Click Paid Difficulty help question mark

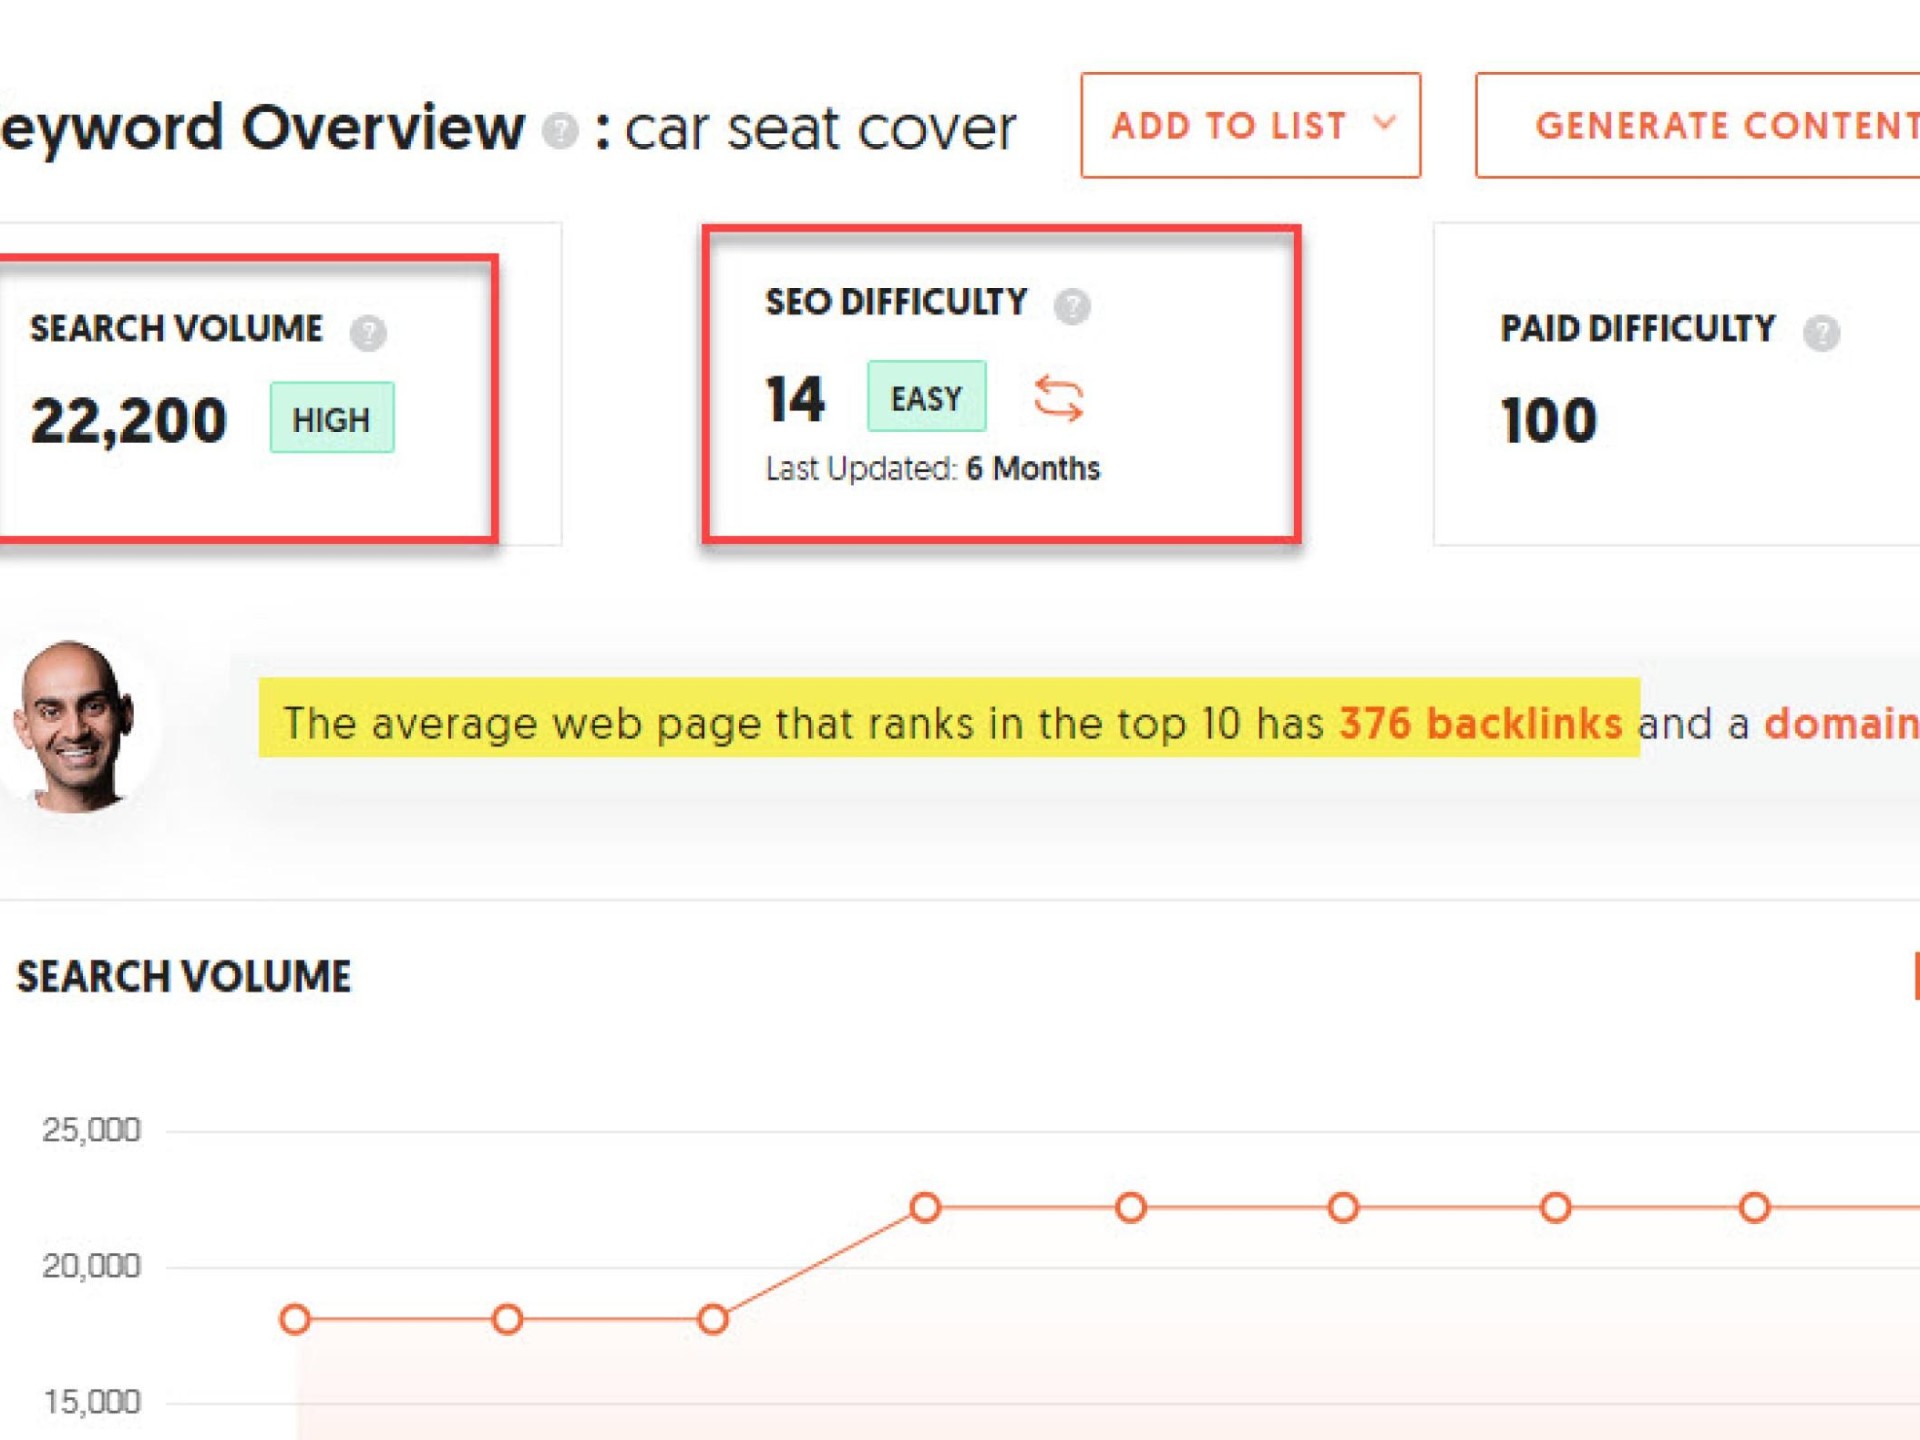point(1821,332)
